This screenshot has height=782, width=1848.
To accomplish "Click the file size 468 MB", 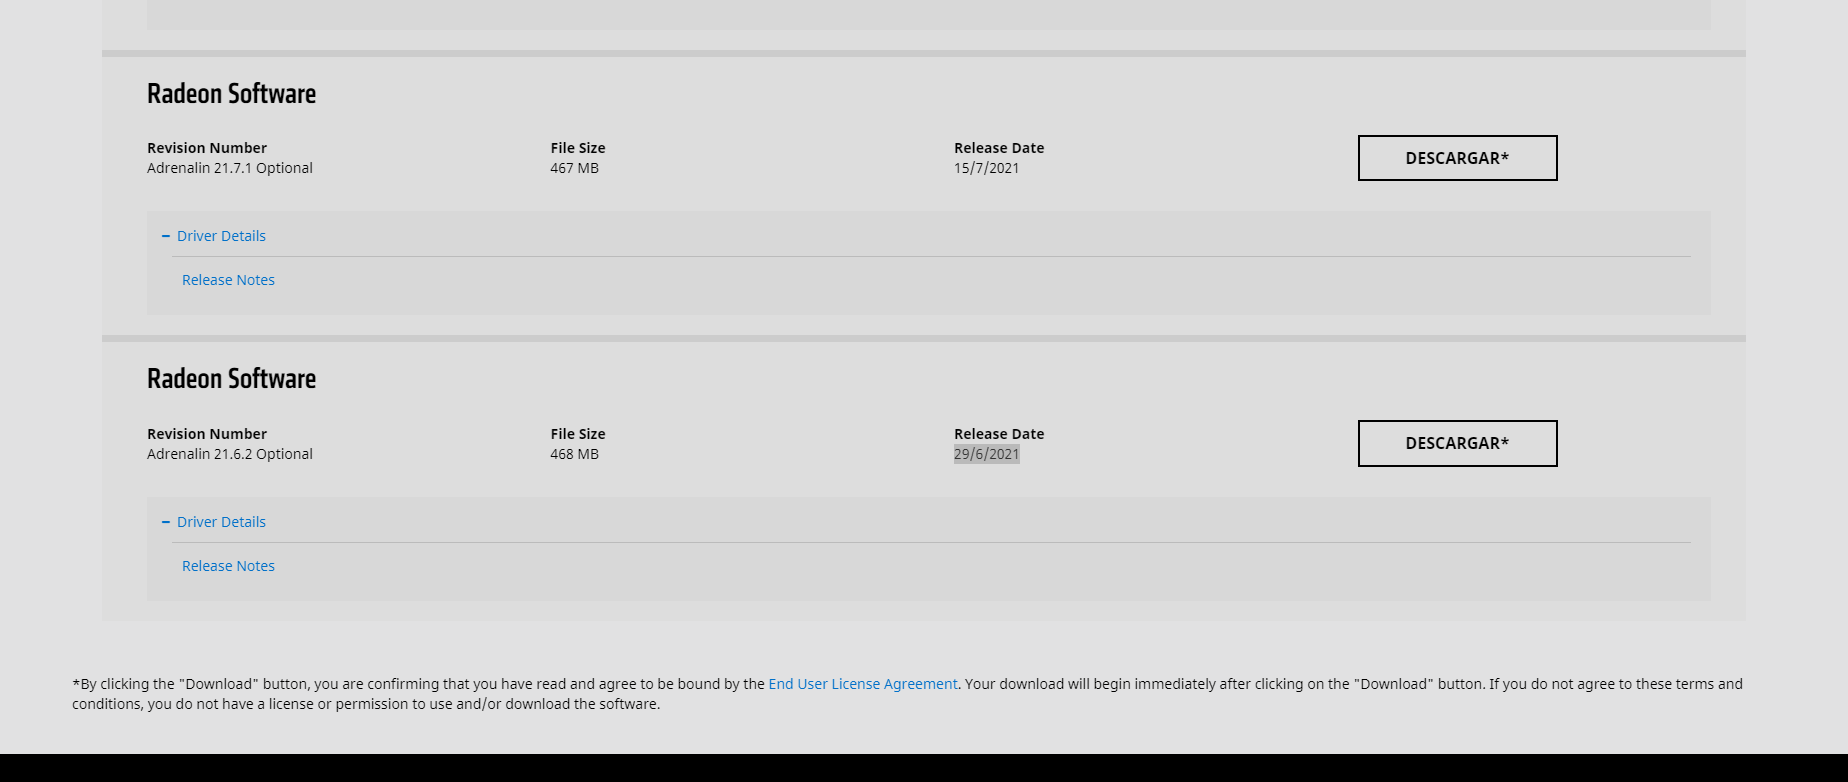I will tap(574, 454).
